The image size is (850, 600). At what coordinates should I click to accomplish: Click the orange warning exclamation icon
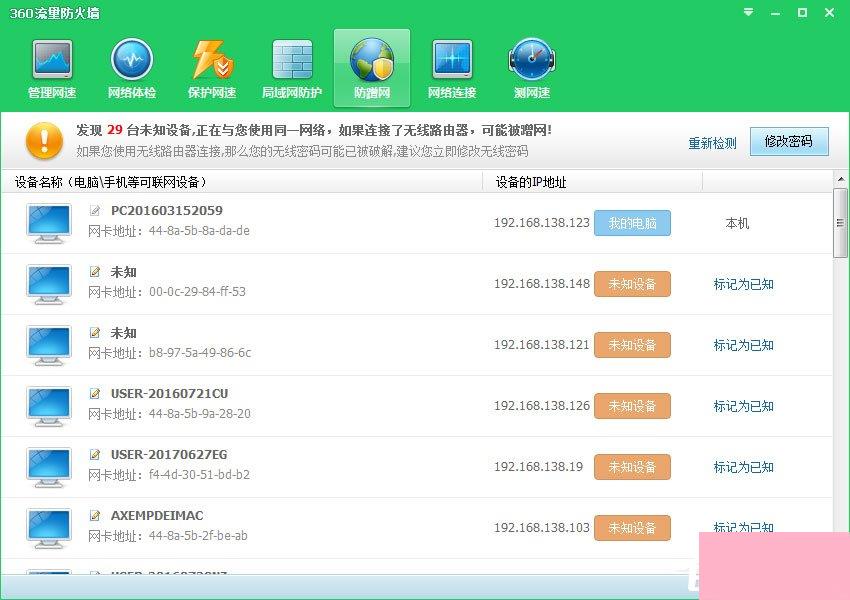tap(44, 141)
